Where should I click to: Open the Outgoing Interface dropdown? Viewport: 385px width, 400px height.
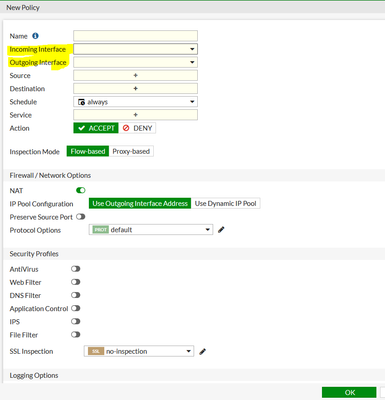[135, 62]
